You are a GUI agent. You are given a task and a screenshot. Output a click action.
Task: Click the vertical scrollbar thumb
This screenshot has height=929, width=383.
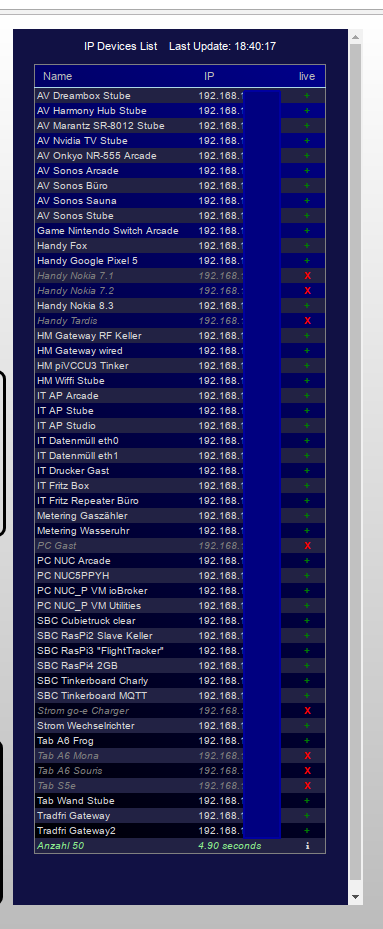tap(355, 463)
